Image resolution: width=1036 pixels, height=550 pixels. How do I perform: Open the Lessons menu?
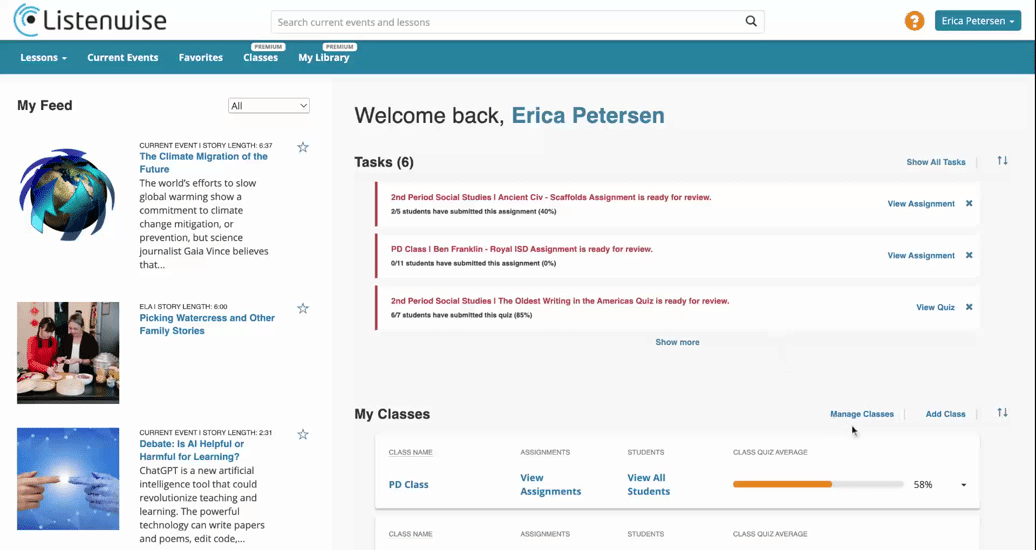point(44,58)
